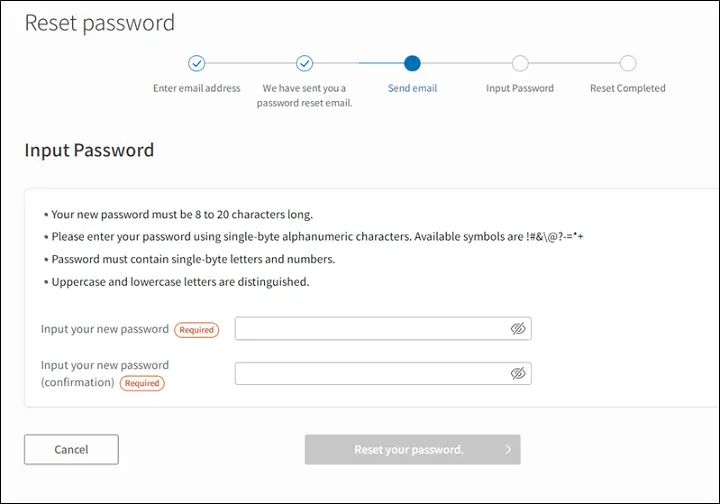Screen dimensions: 720x504
Task: Click the empty Input Password step circle
Action: 520,63
